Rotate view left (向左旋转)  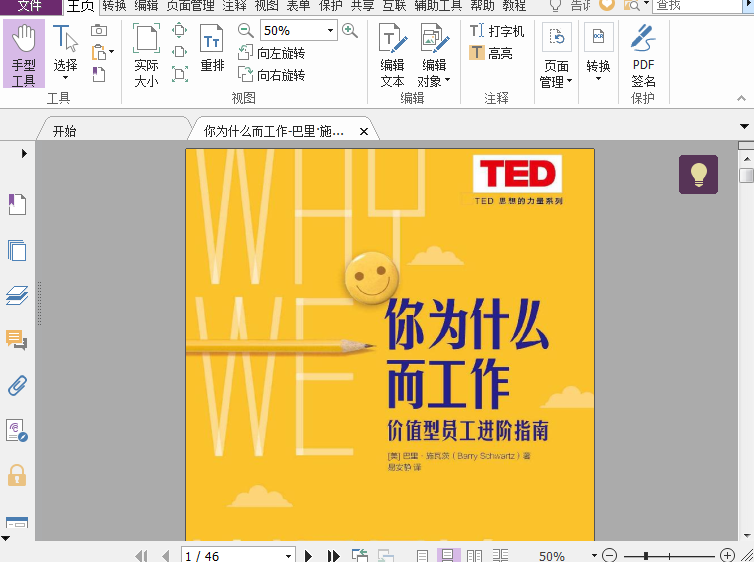pyautogui.click(x=272, y=53)
